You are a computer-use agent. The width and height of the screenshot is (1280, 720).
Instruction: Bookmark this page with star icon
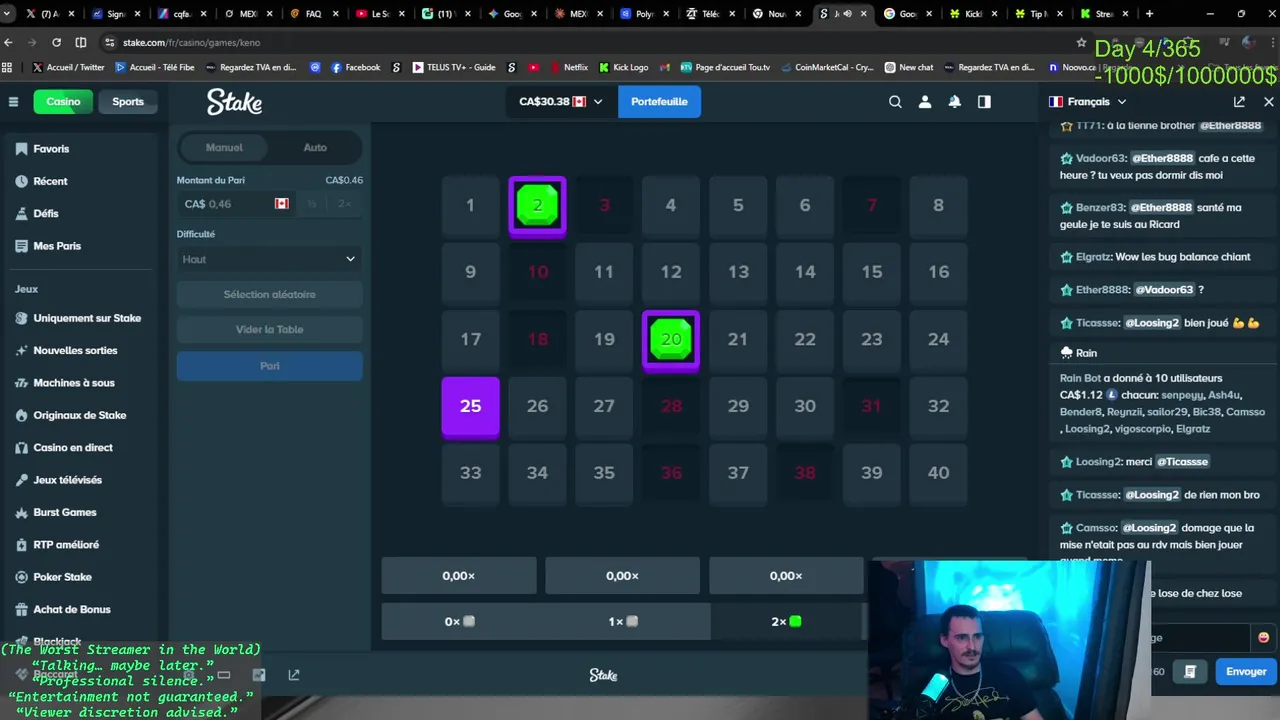tap(1081, 42)
